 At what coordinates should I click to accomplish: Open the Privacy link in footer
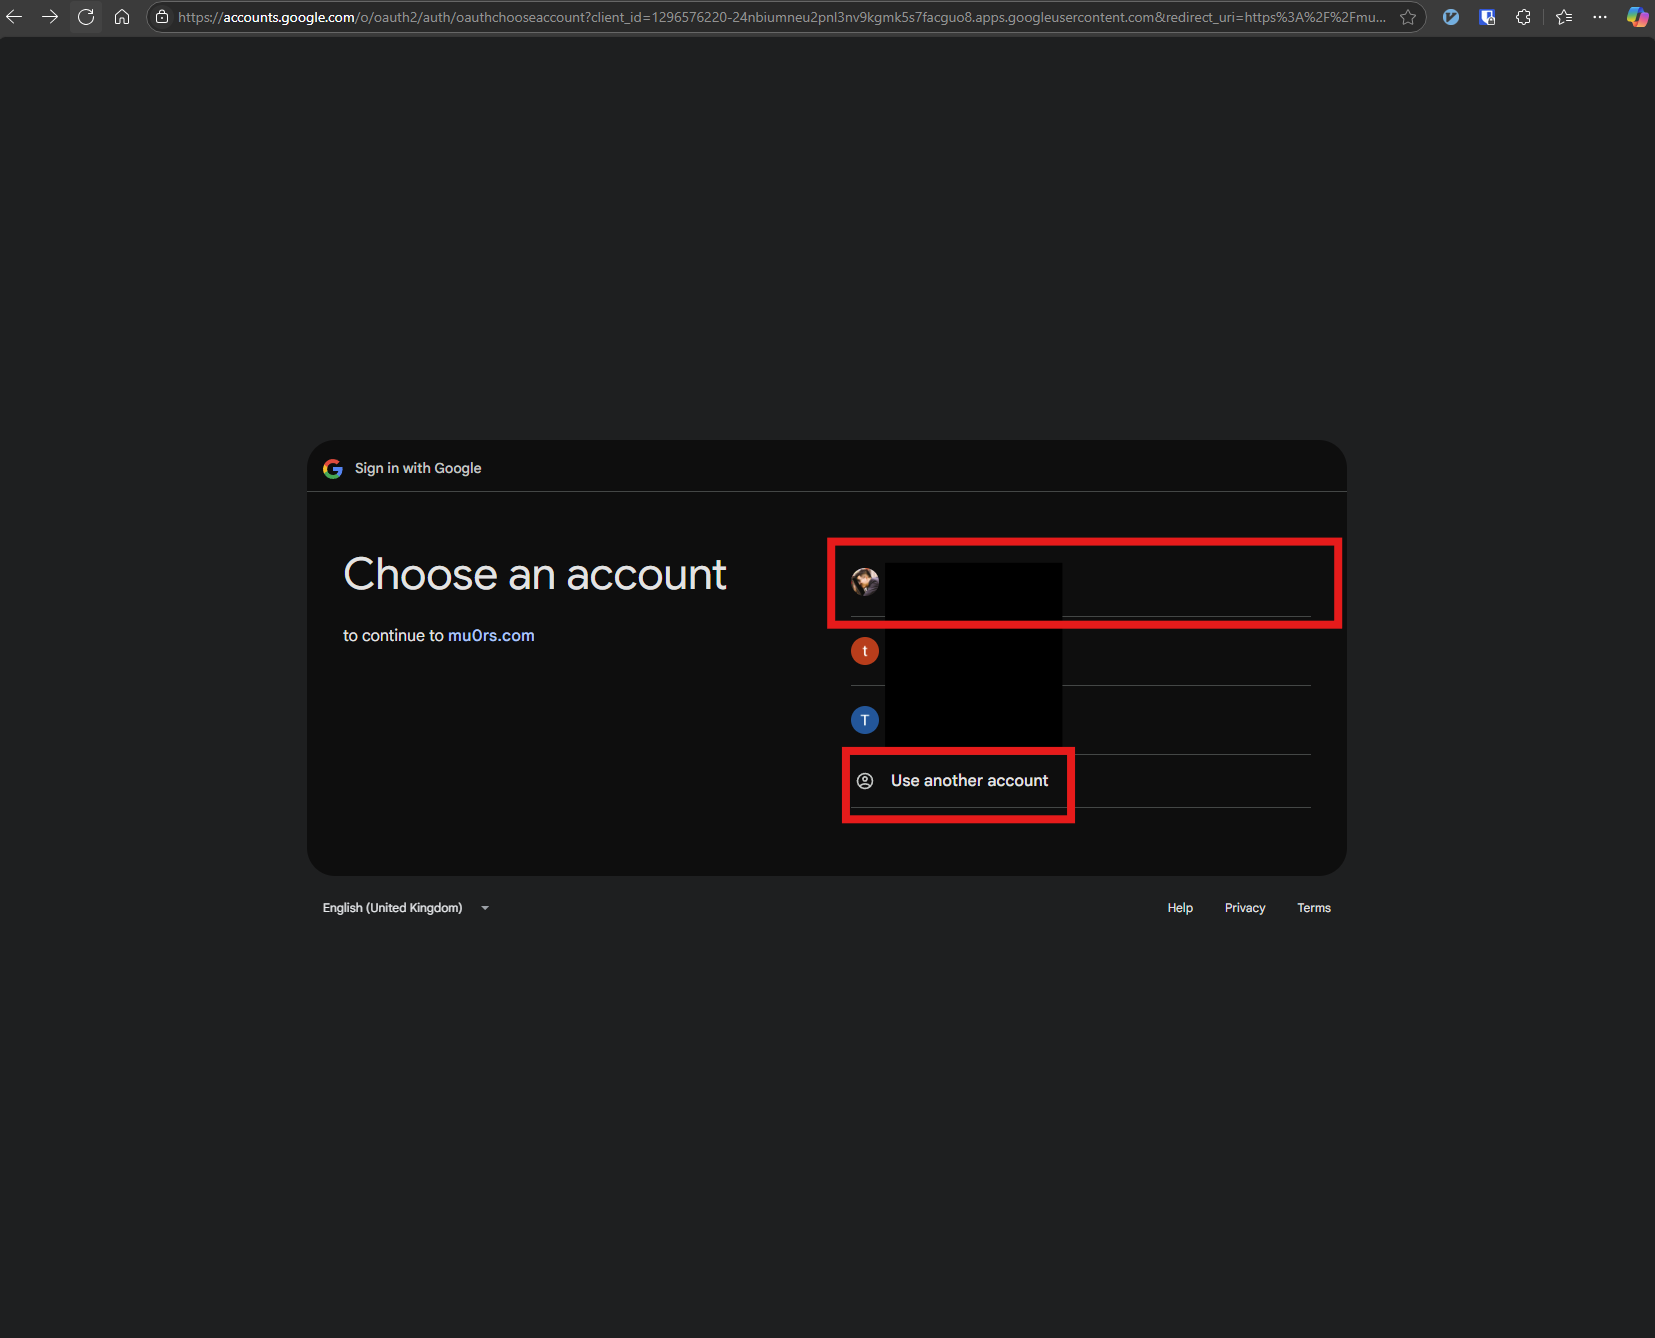point(1244,908)
